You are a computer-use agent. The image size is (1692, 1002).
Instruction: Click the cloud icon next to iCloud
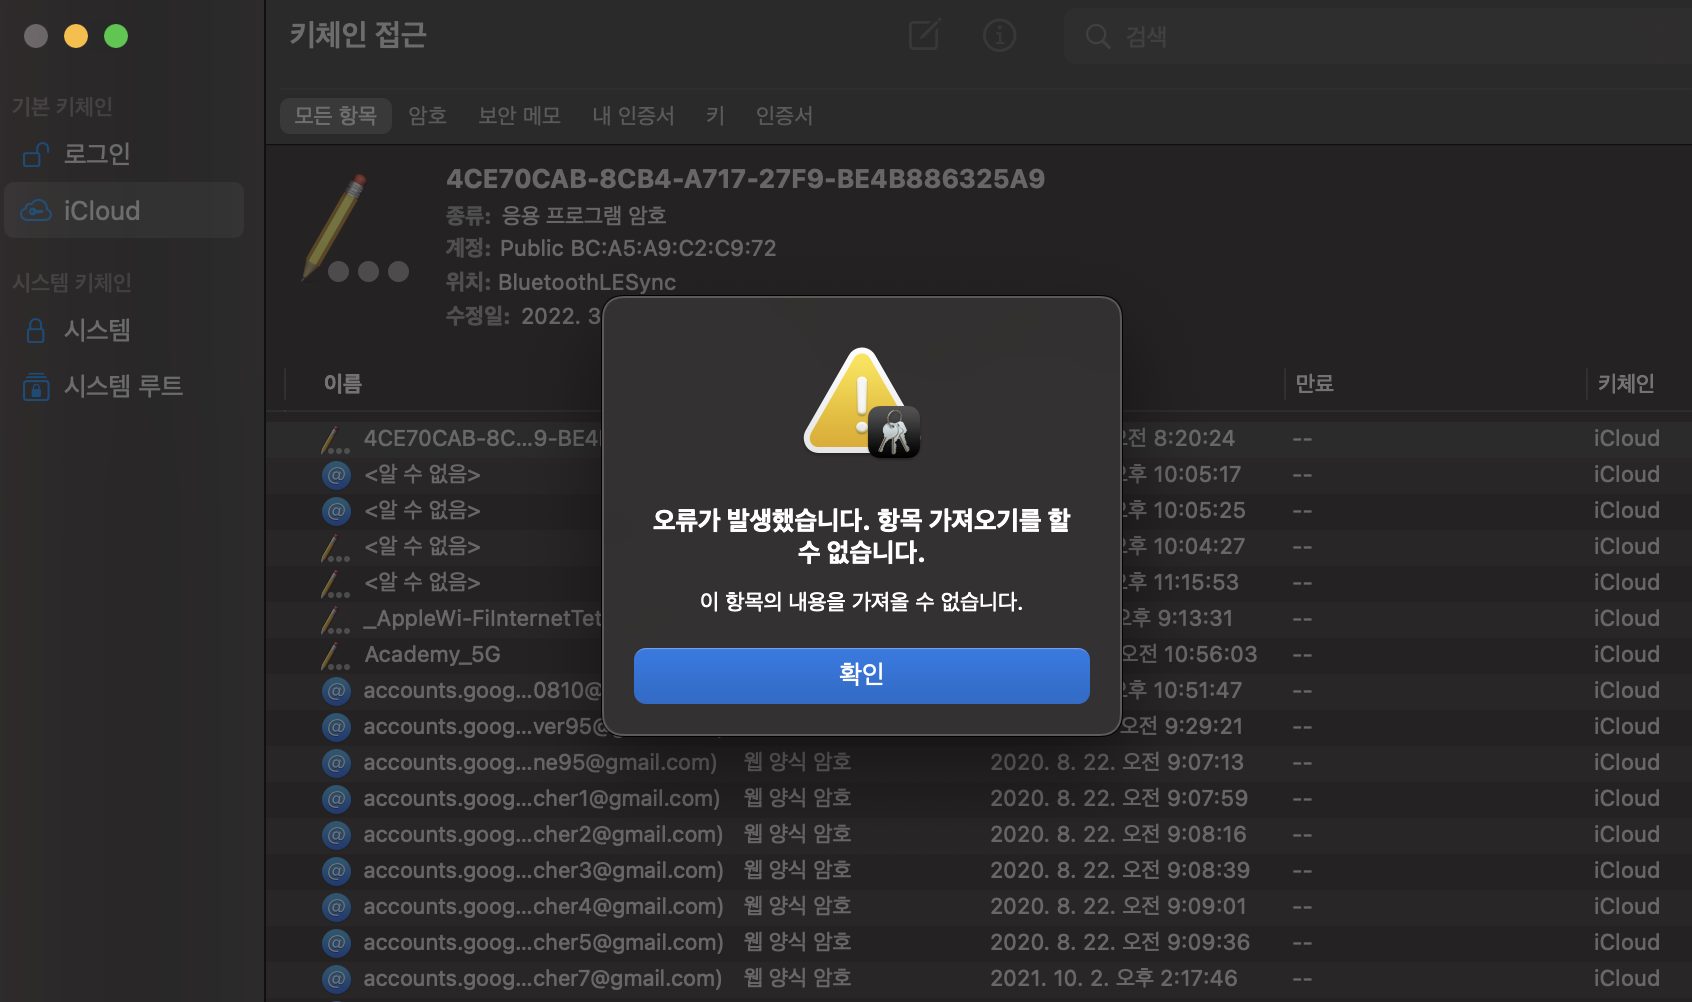point(36,210)
